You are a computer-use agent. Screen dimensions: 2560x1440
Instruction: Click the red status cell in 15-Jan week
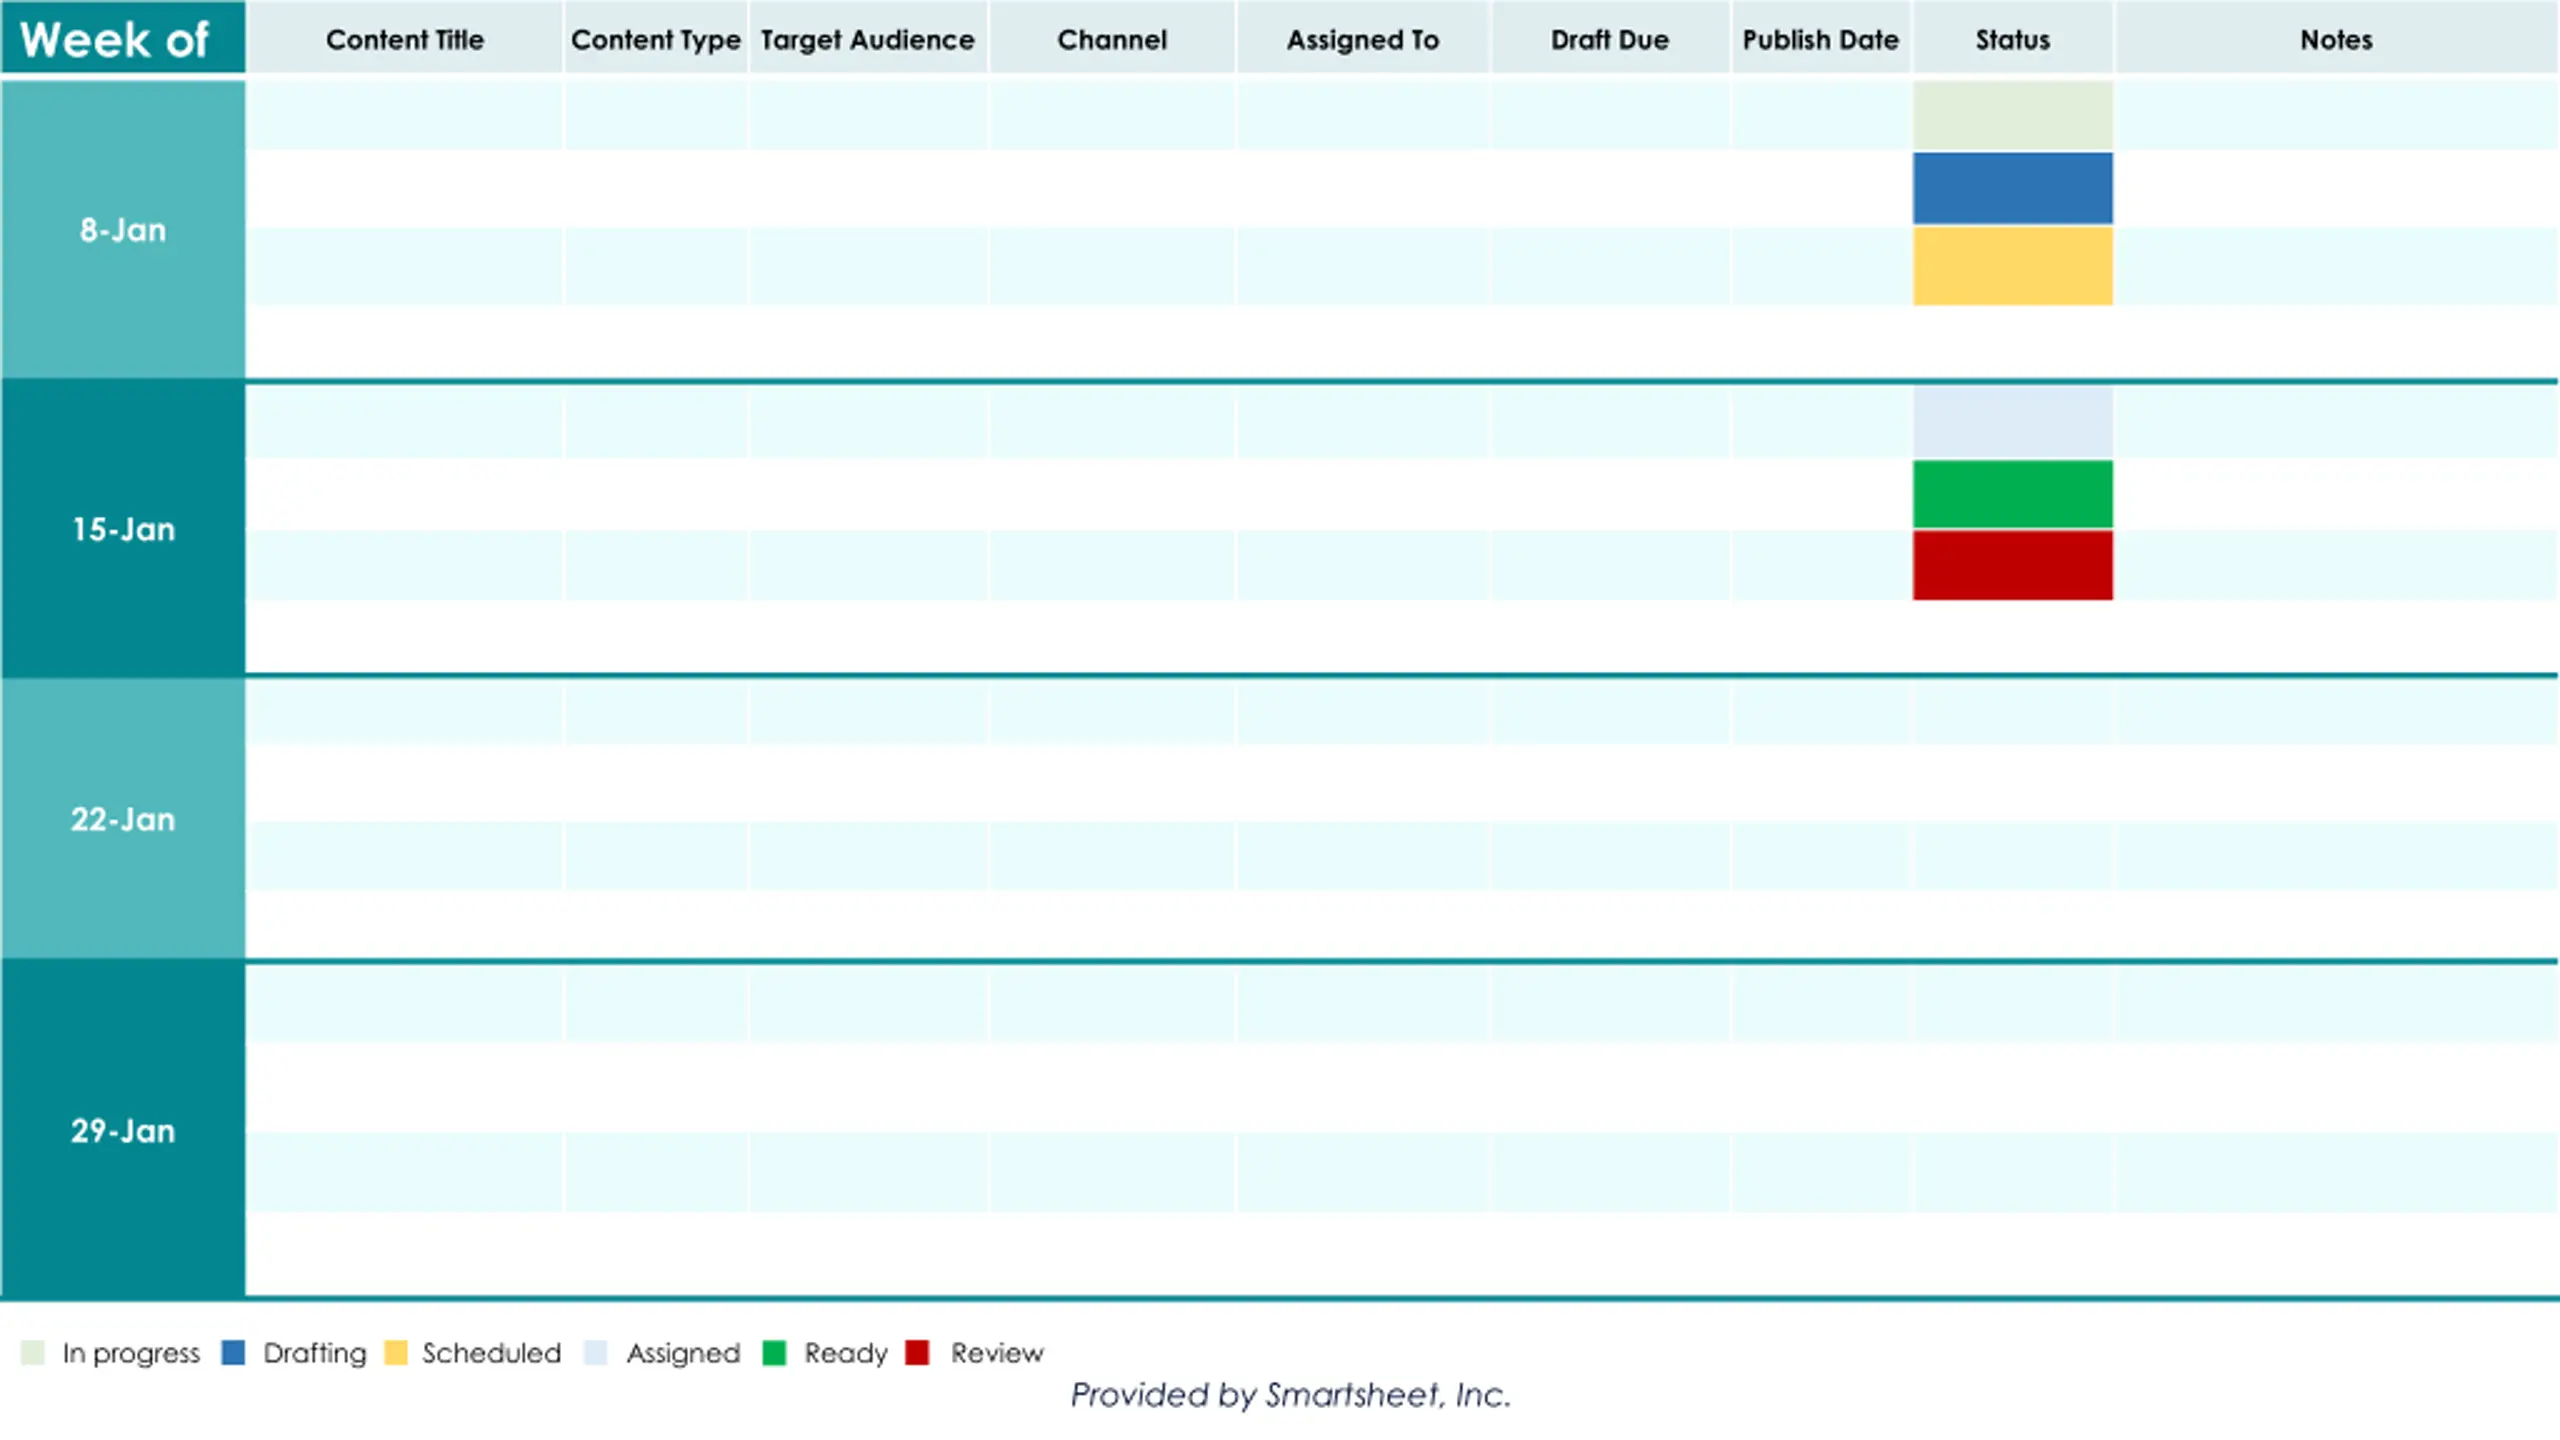(x=2013, y=565)
